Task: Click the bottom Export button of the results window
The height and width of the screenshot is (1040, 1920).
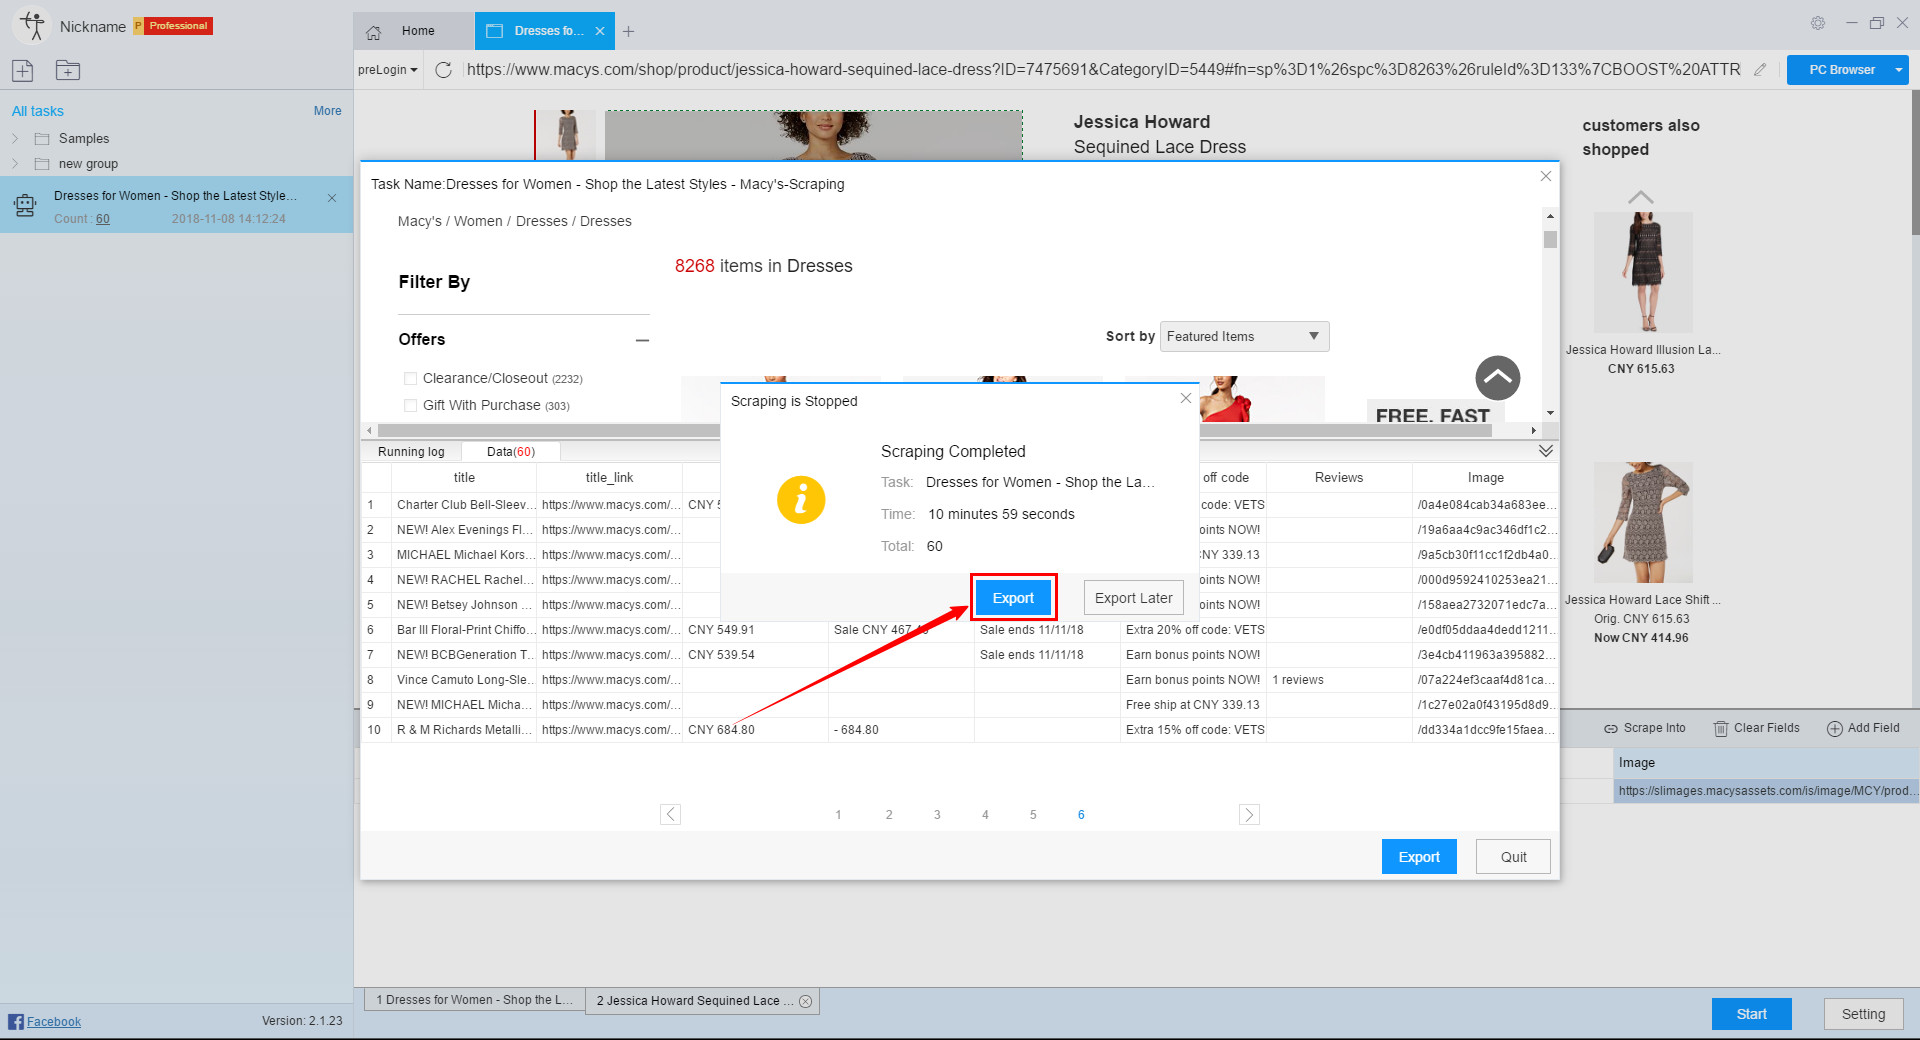Action: point(1419,857)
